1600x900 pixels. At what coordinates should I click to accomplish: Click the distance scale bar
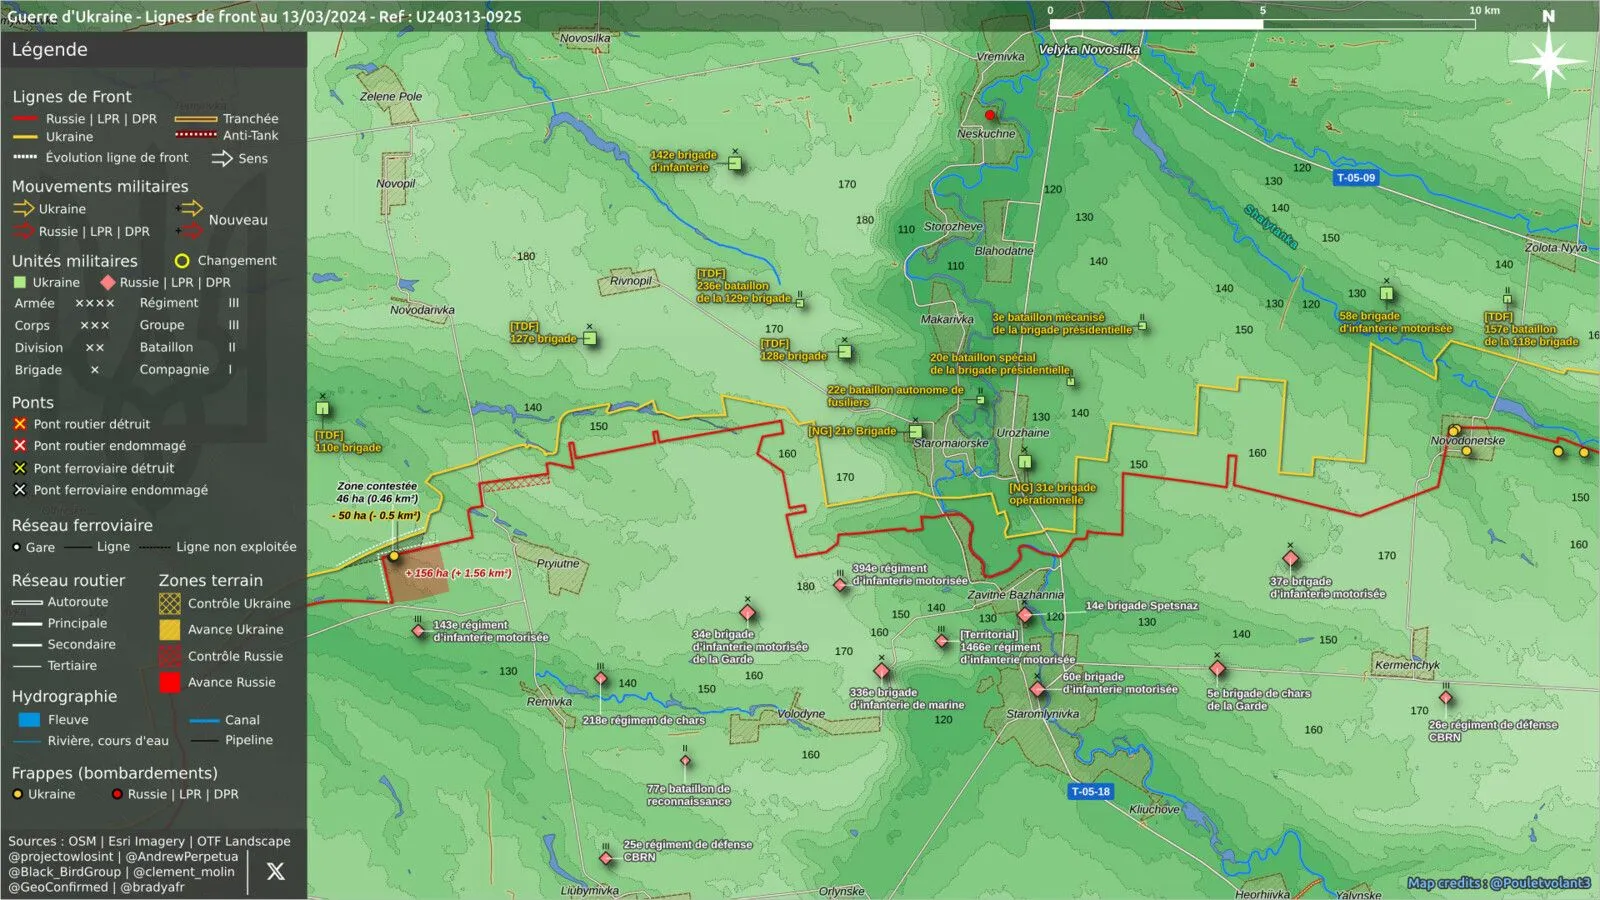1262,23
